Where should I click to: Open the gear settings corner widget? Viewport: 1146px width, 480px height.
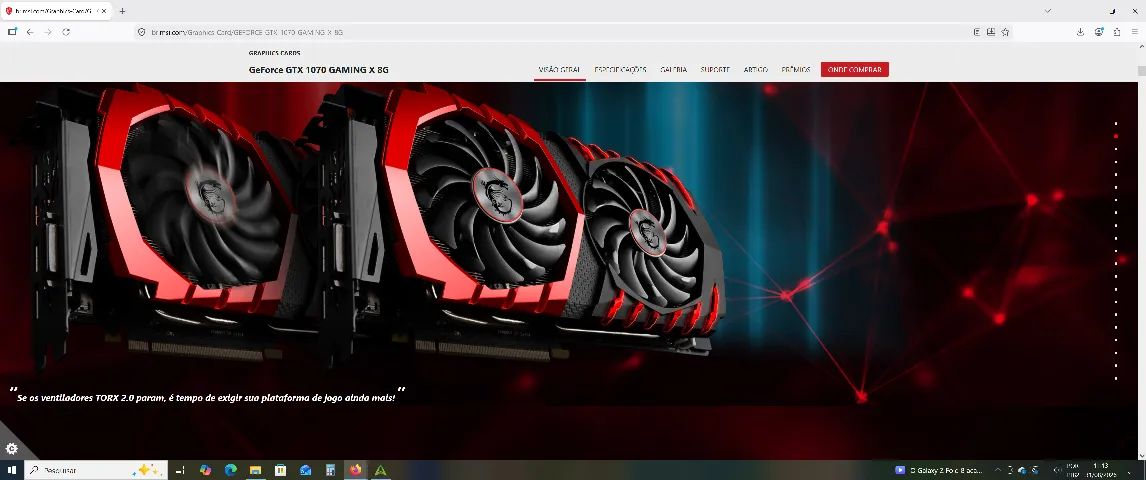click(x=11, y=449)
